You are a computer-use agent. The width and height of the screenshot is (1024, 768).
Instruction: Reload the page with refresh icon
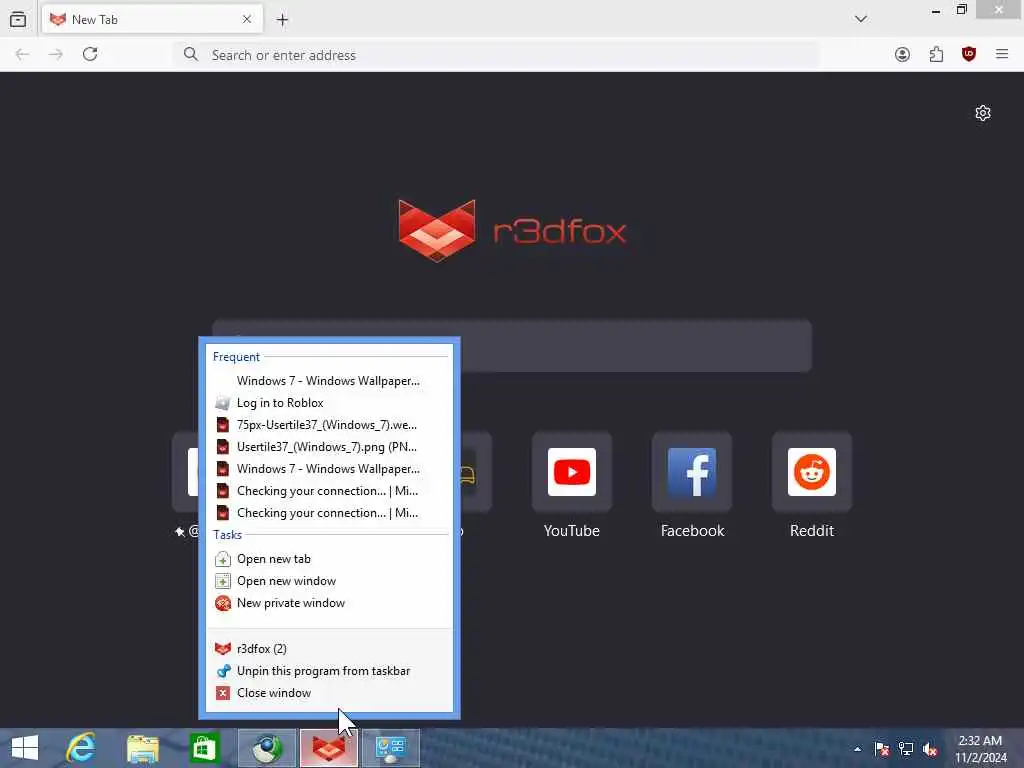[x=90, y=54]
